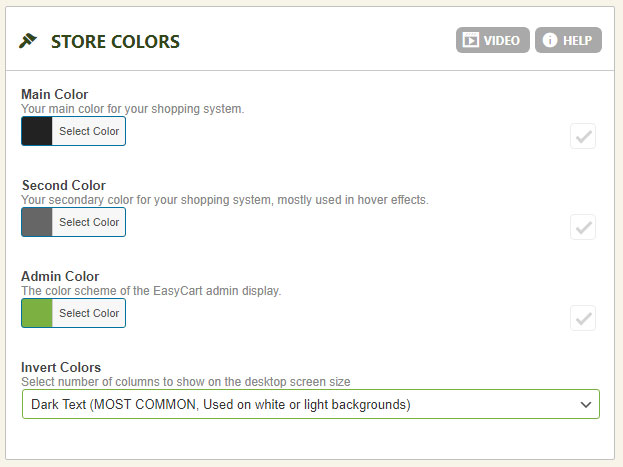Screen dimensions: 623x467
Task: Click the Main Color label
Action: (x=54, y=94)
